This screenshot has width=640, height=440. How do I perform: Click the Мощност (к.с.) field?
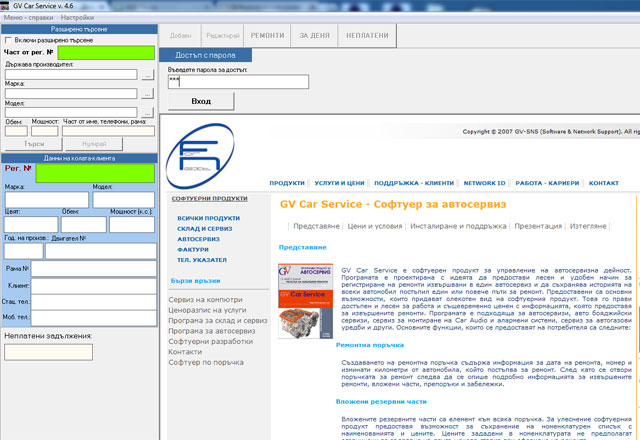[x=132, y=224]
